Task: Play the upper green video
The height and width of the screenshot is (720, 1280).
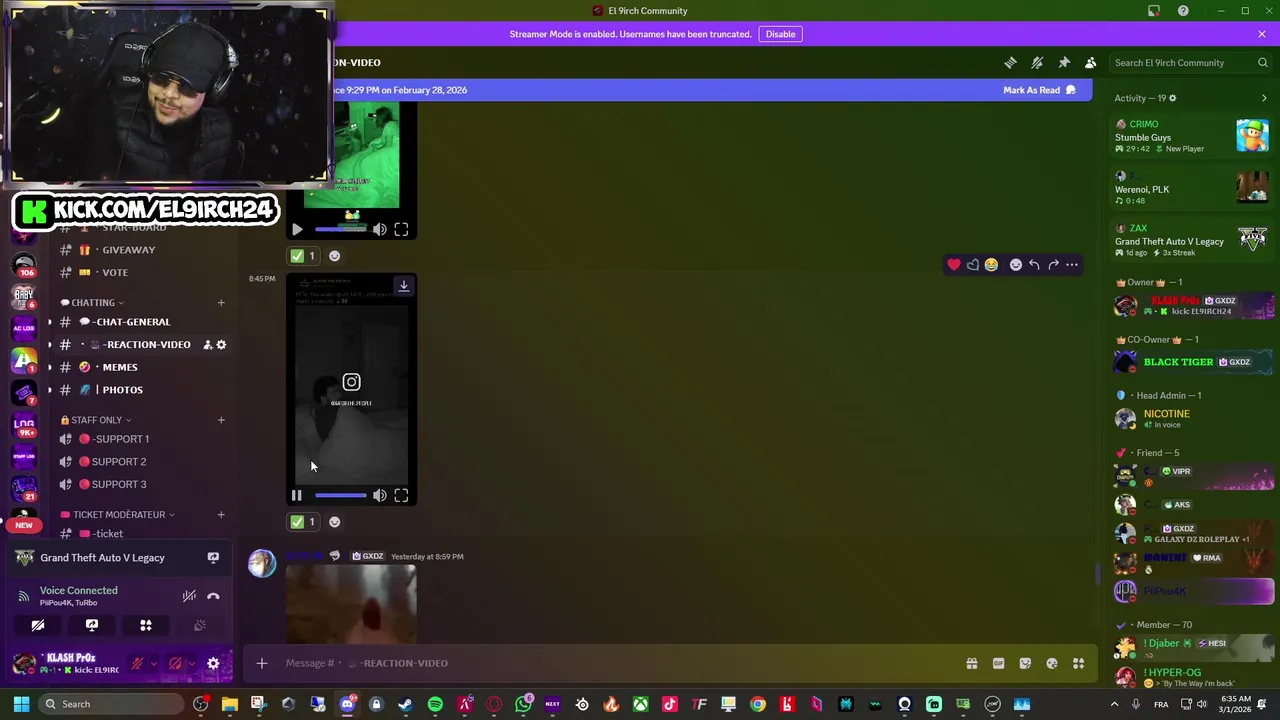Action: click(x=297, y=229)
